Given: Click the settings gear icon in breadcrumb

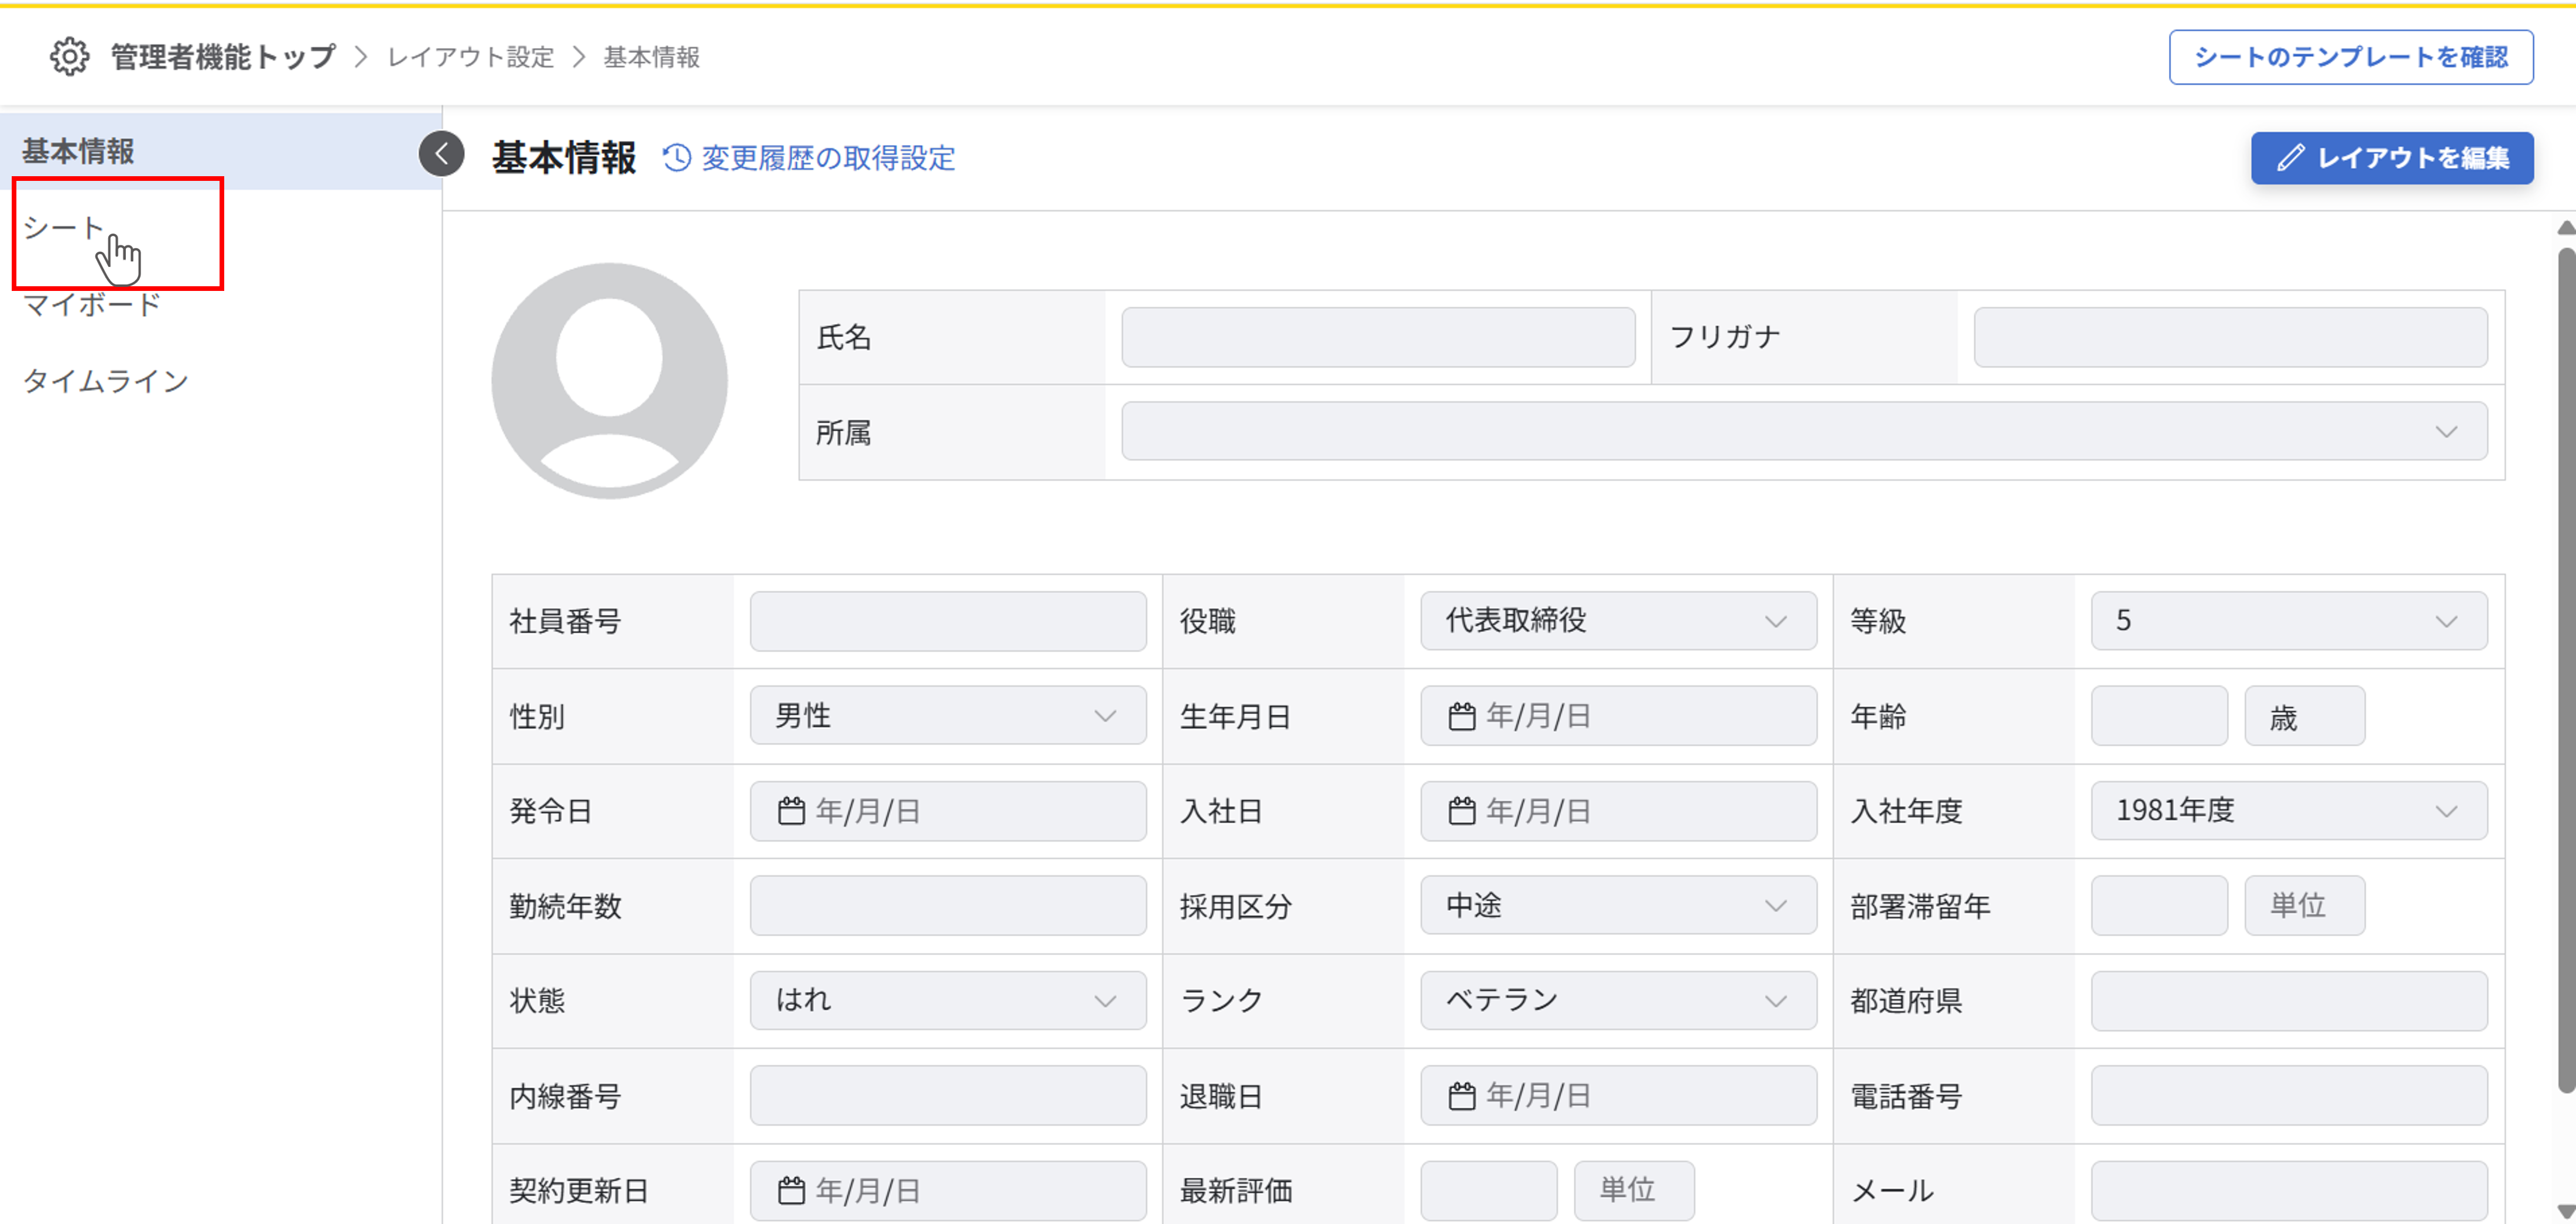Looking at the screenshot, I should pos(70,57).
